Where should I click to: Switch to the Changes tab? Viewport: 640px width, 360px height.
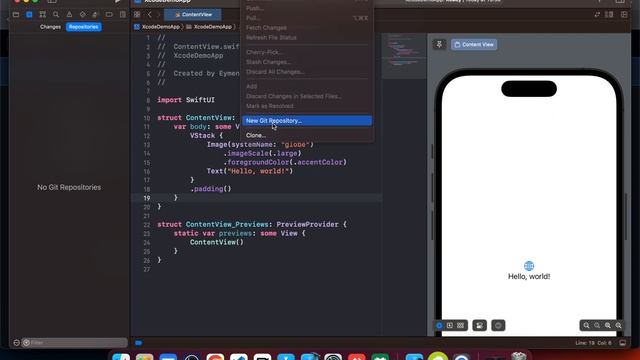(50, 27)
